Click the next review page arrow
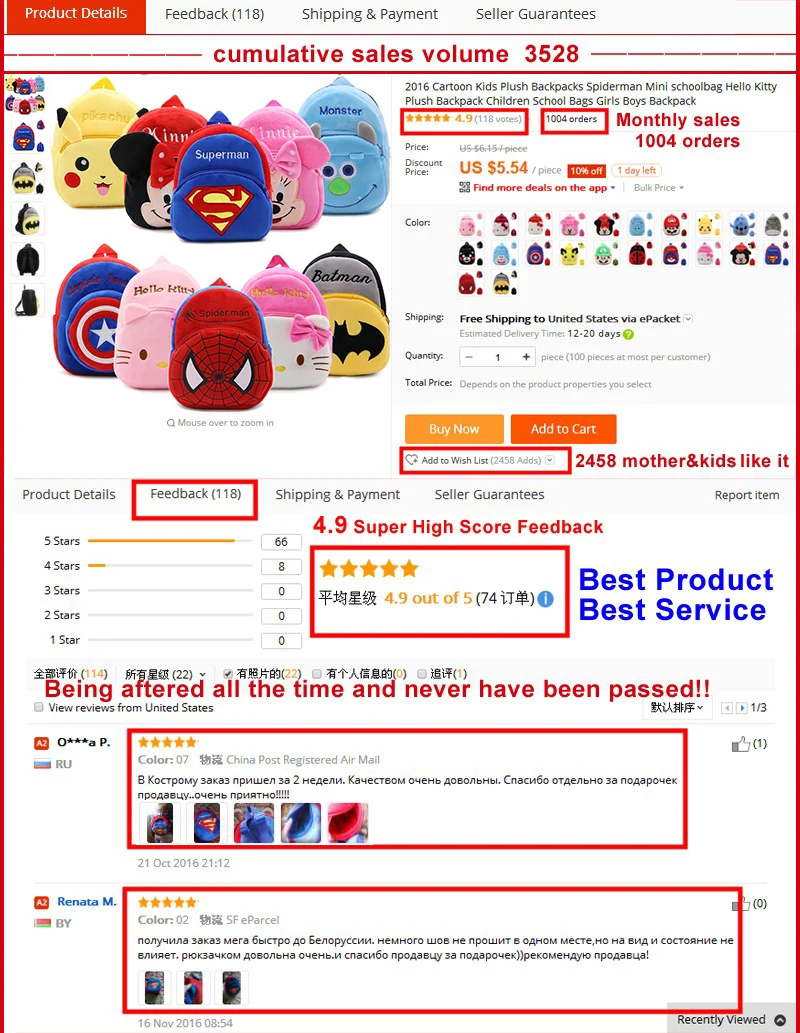Image resolution: width=800 pixels, height=1033 pixels. (x=742, y=708)
